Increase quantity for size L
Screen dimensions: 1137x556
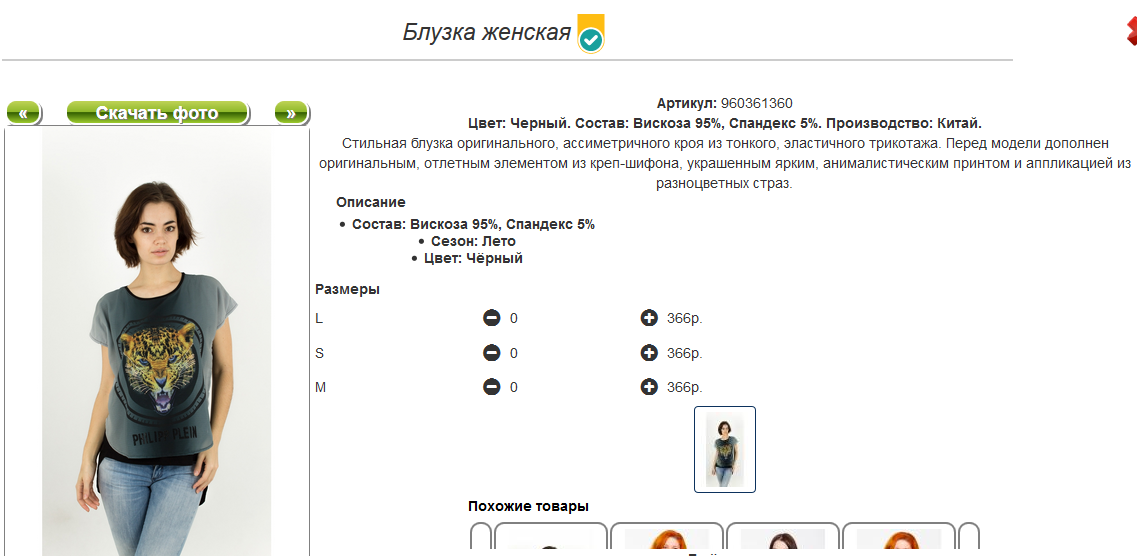click(649, 318)
